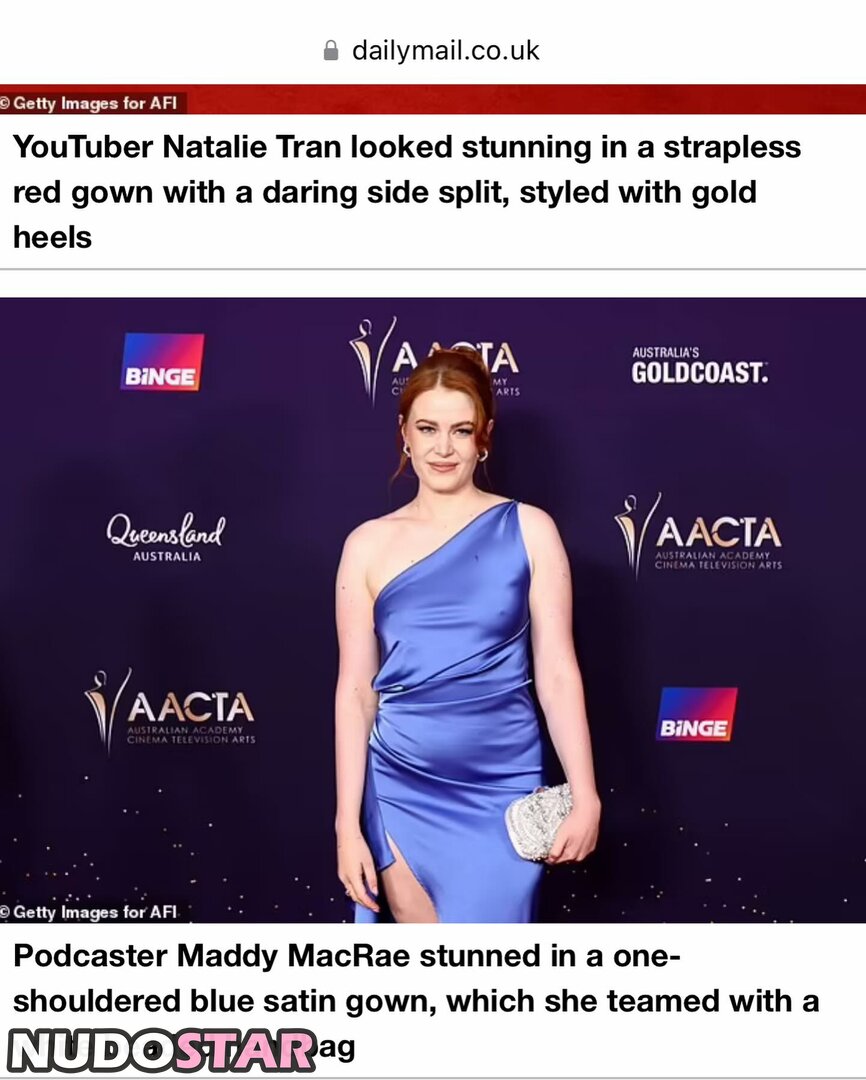866x1080 pixels.
Task: Click the red banner strip above the caption
Action: [433, 98]
